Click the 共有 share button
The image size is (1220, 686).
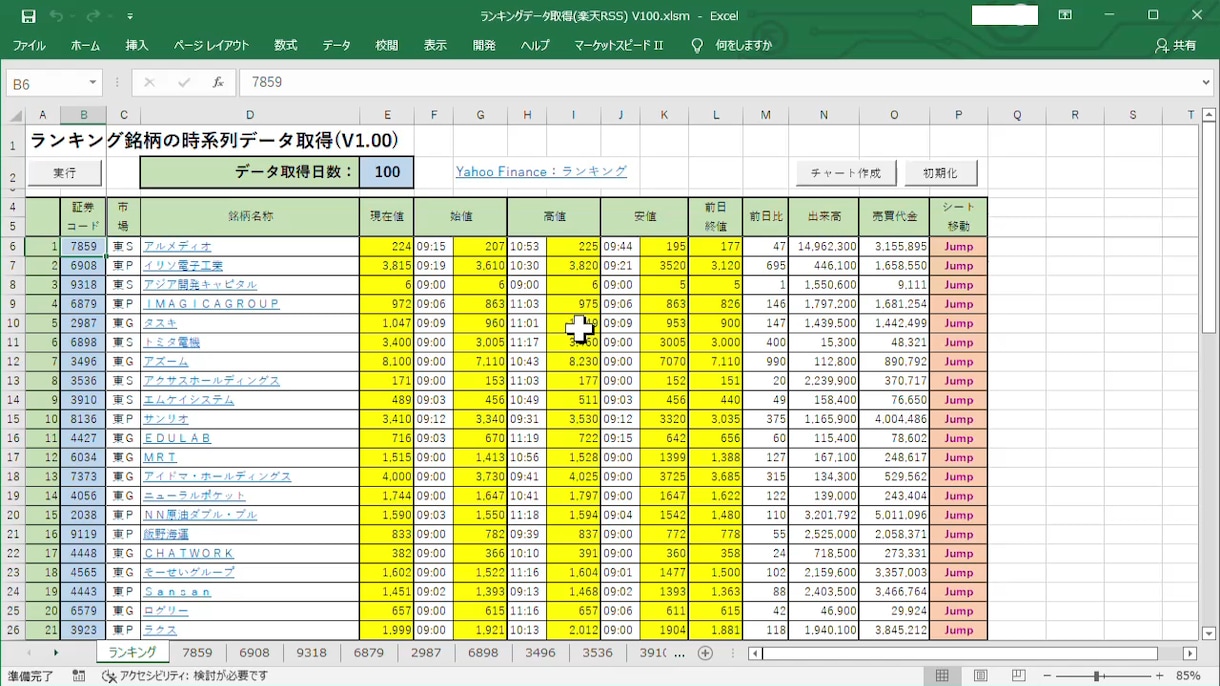(1175, 46)
